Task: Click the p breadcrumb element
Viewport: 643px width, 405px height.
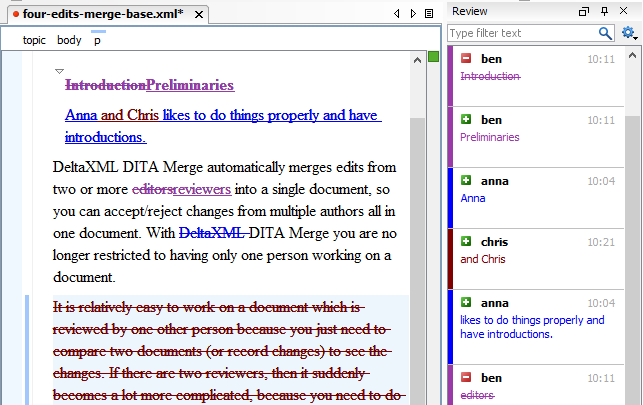Action: point(97,41)
